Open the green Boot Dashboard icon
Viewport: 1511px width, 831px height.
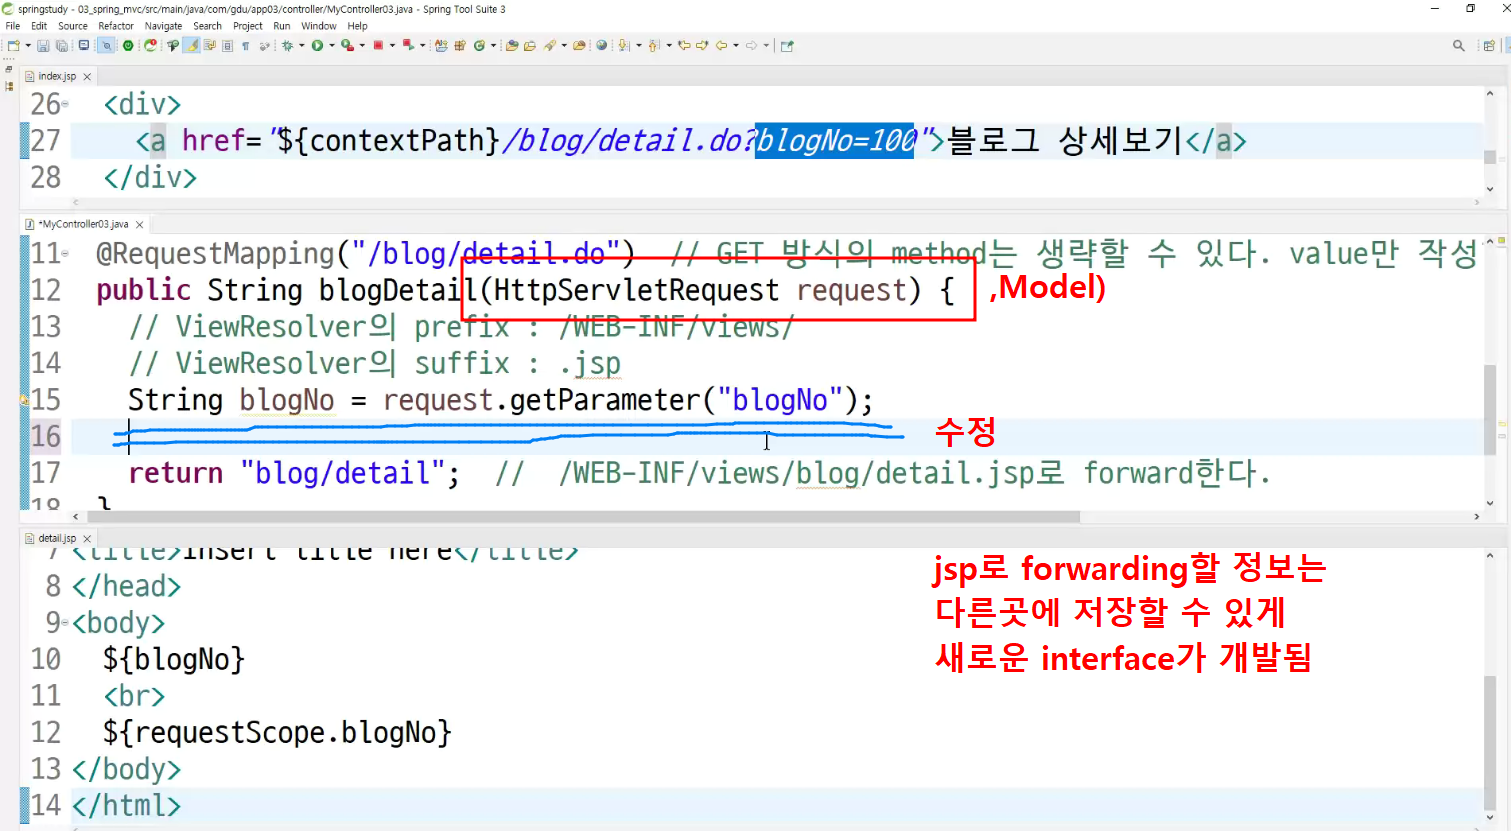128,45
